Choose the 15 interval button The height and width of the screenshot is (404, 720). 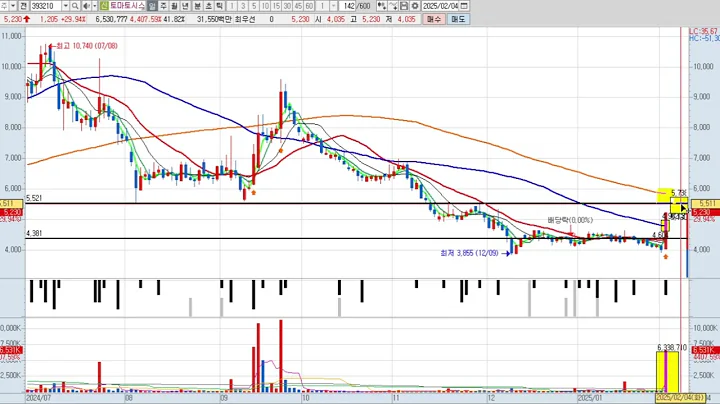pos(276,6)
